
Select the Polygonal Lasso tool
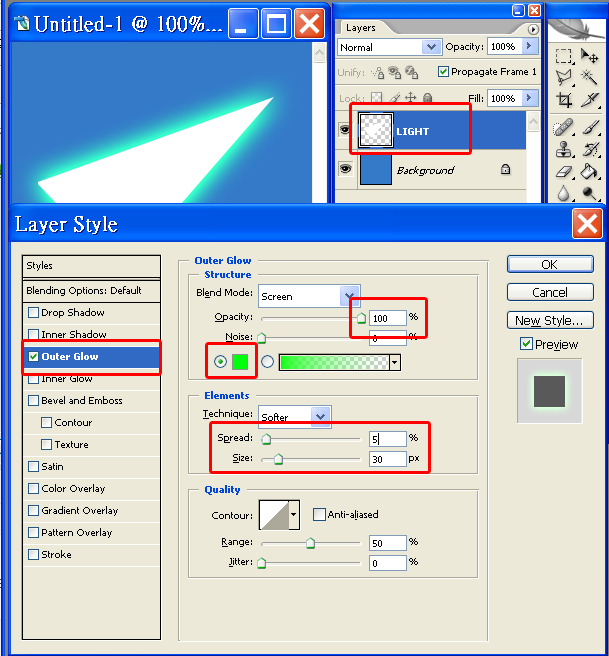[x=563, y=77]
